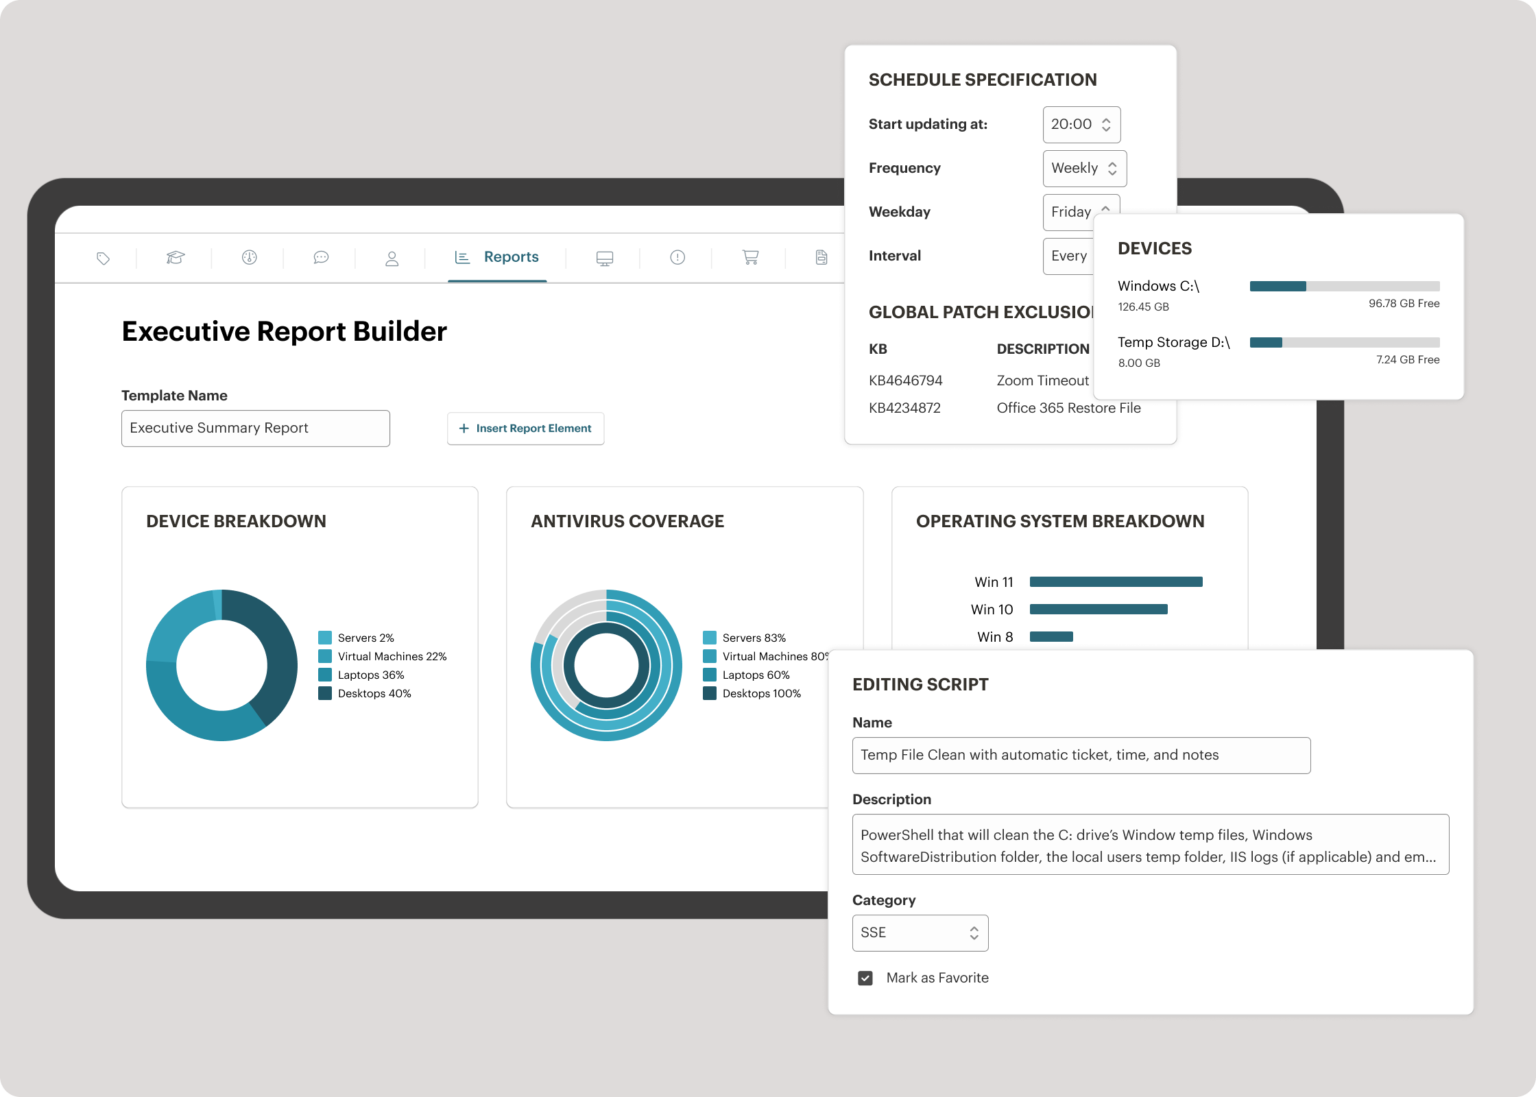Open the Frequency dropdown set to Weekly
The height and width of the screenshot is (1097, 1536).
(1084, 168)
